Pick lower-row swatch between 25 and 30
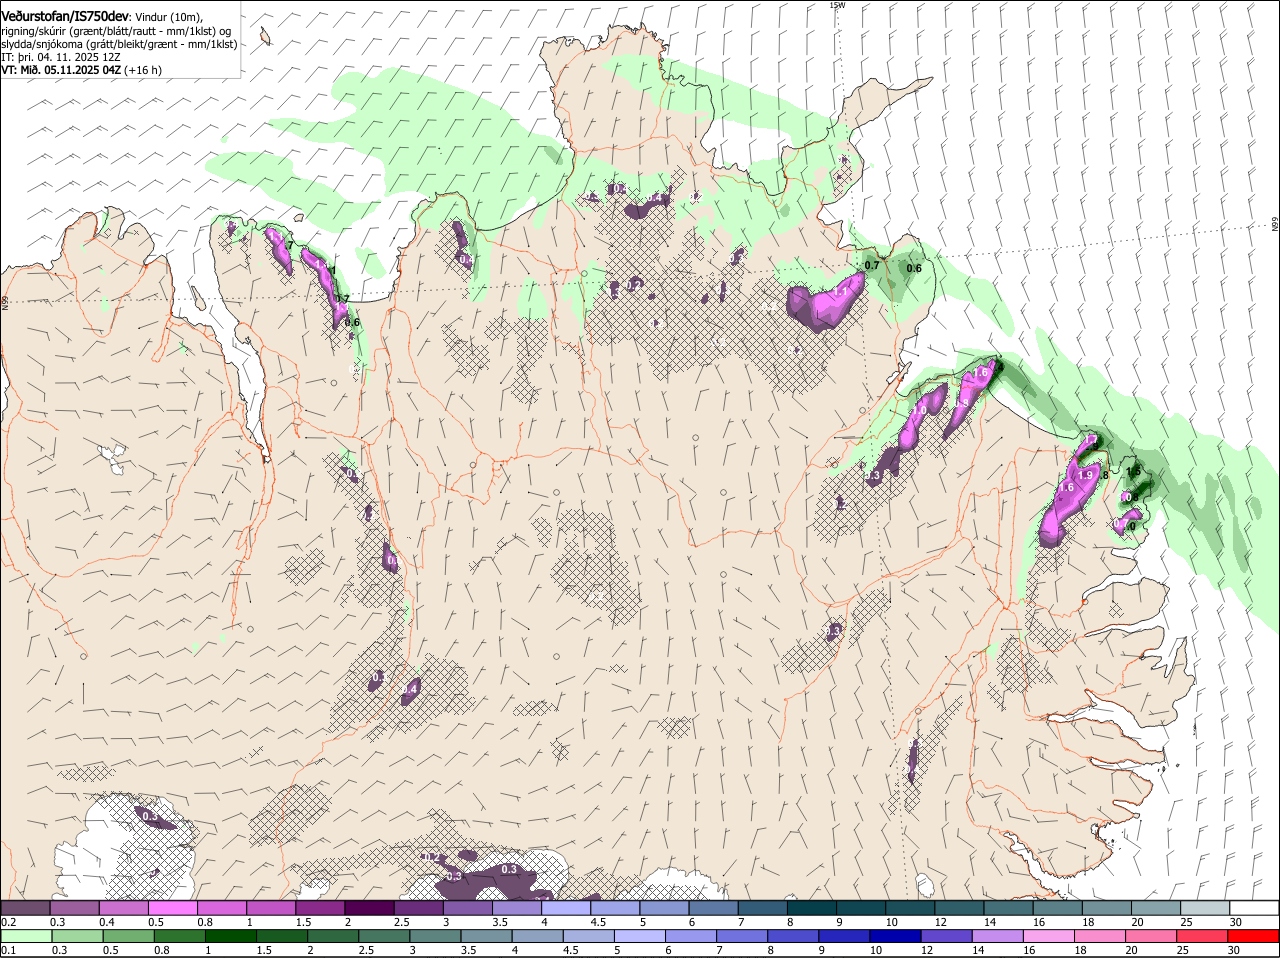Viewport: 1280px width, 958px height. [1203, 937]
